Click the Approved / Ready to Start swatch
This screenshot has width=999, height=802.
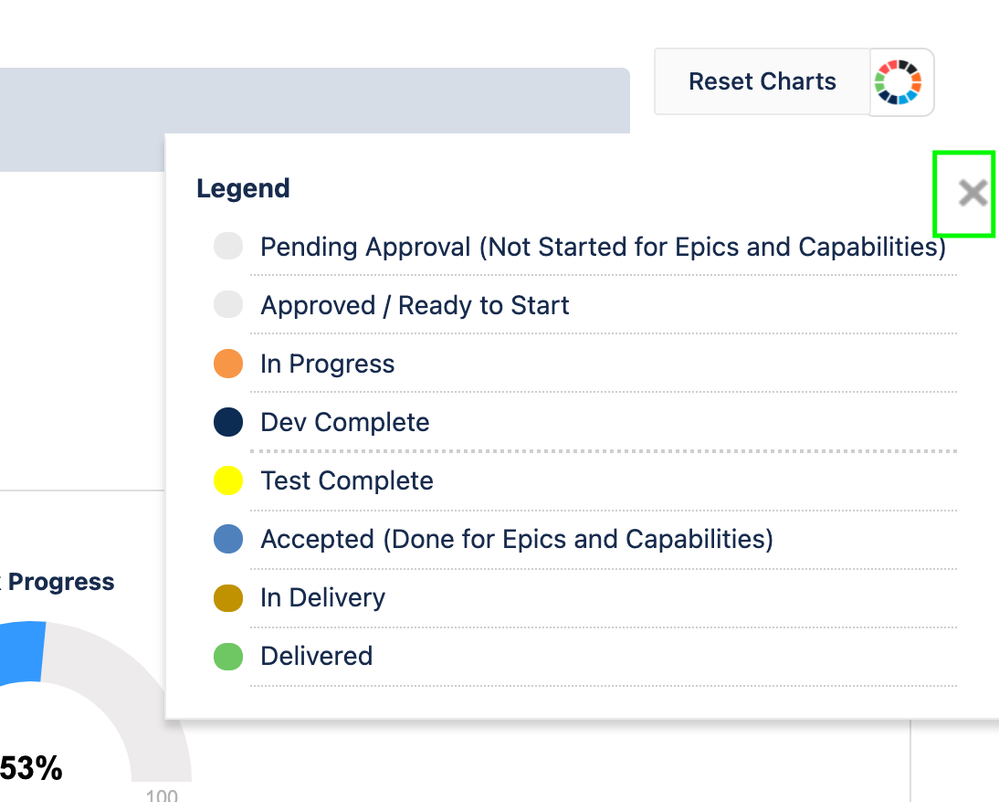coord(228,304)
